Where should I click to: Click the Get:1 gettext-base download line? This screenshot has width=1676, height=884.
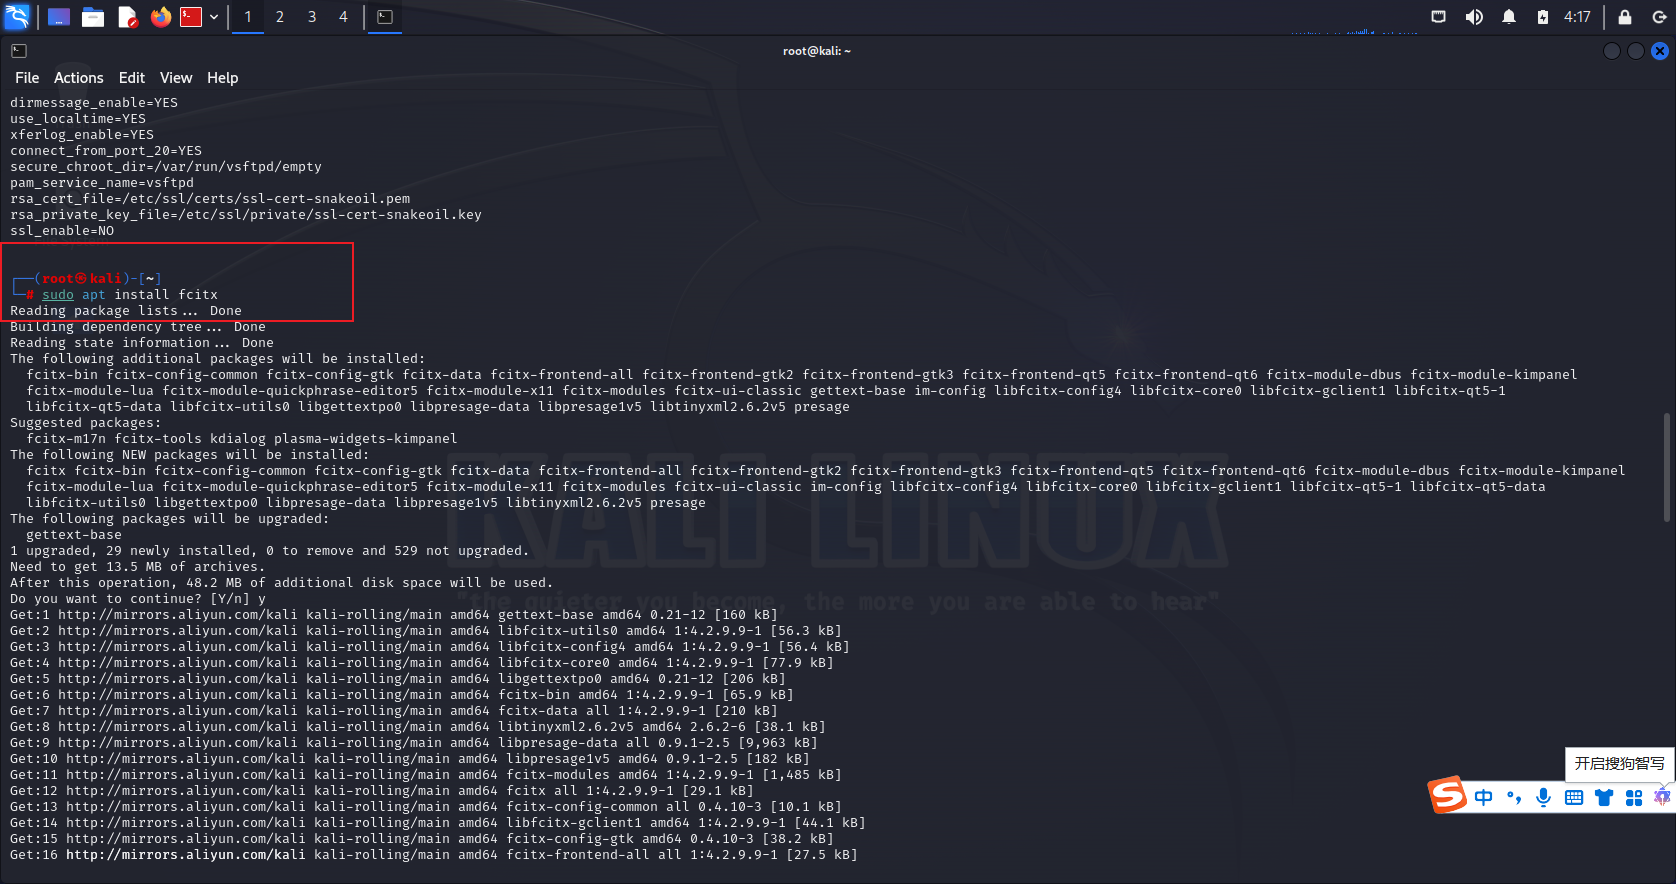coord(393,615)
